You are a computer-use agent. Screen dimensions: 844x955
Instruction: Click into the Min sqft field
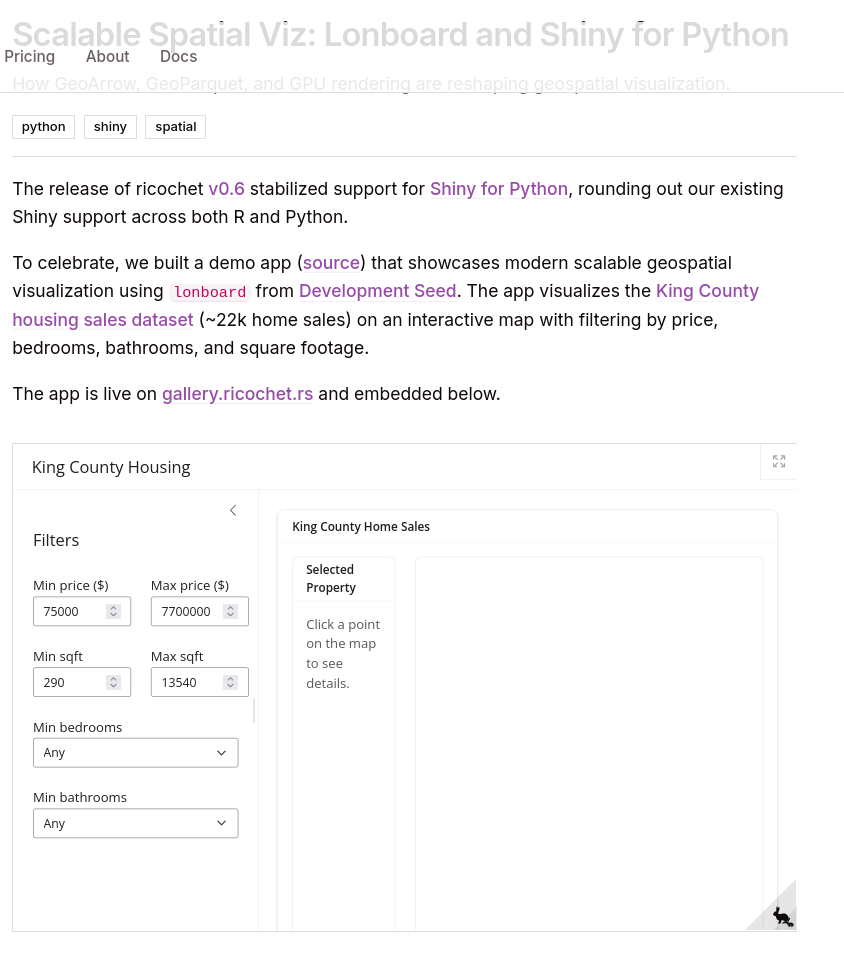click(82, 682)
